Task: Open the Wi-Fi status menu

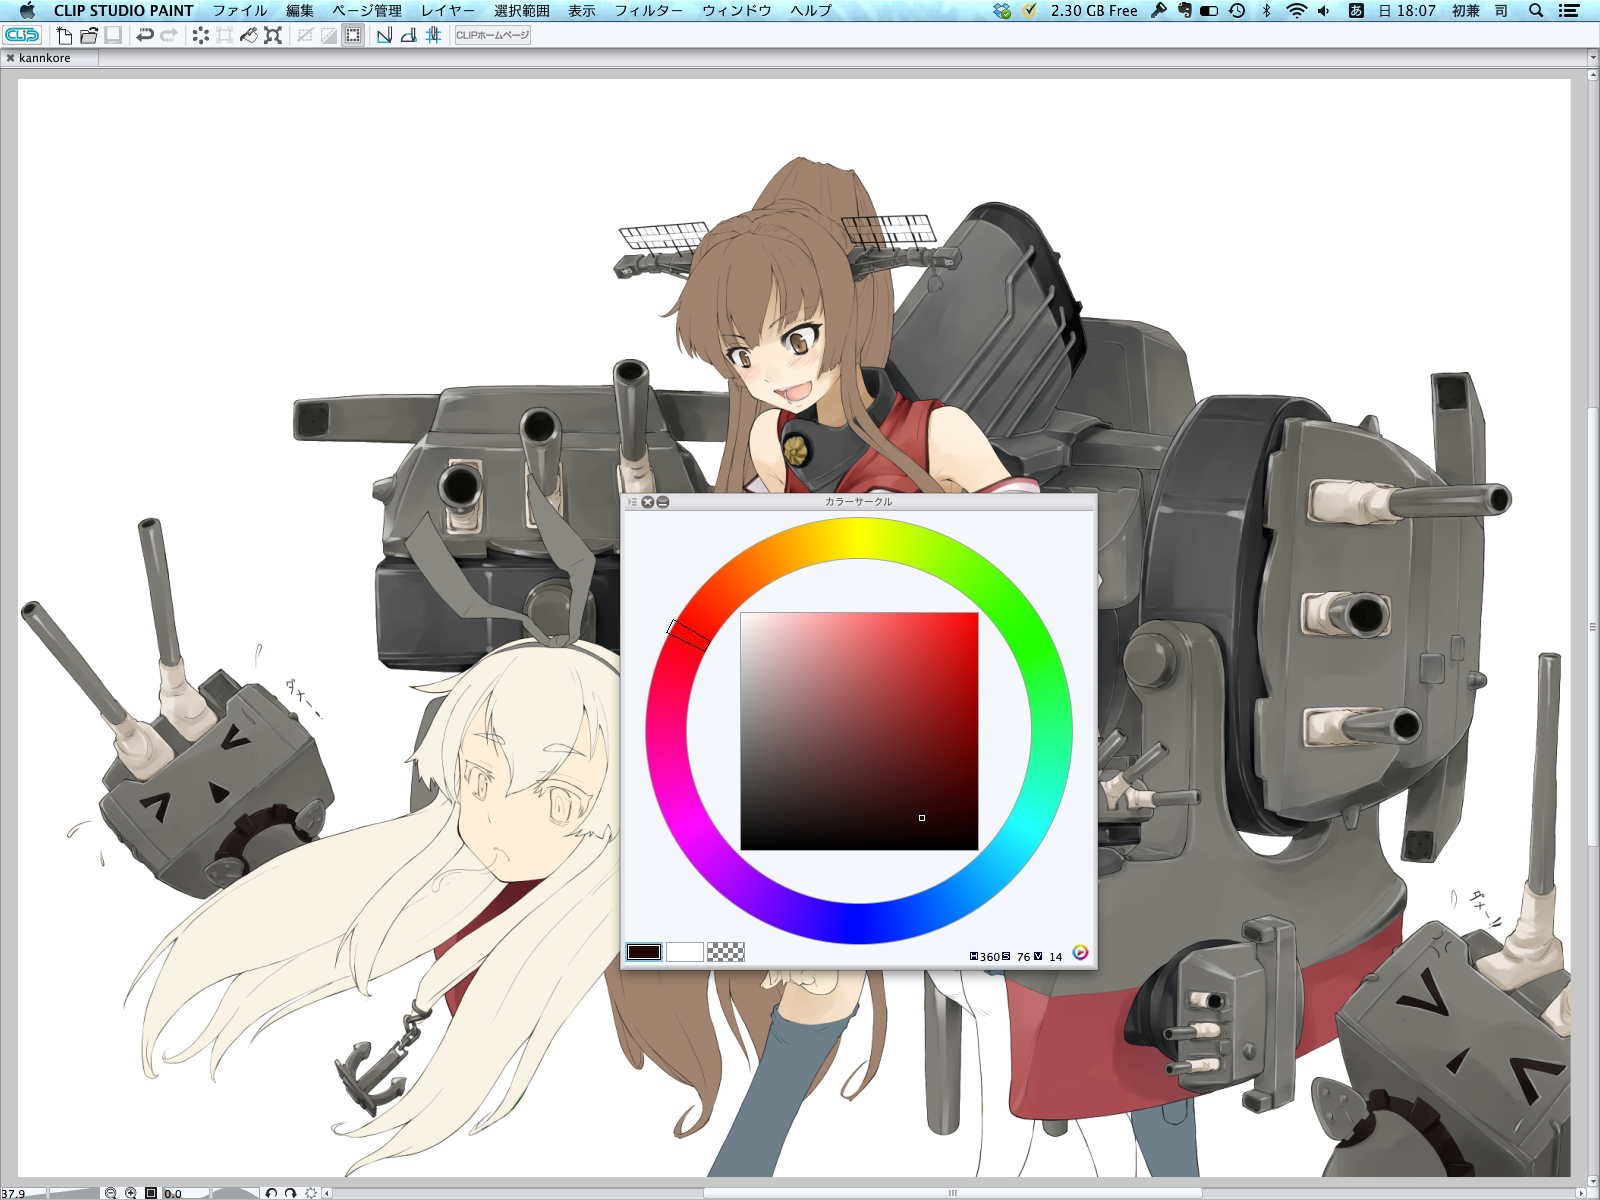Action: pyautogui.click(x=1296, y=11)
